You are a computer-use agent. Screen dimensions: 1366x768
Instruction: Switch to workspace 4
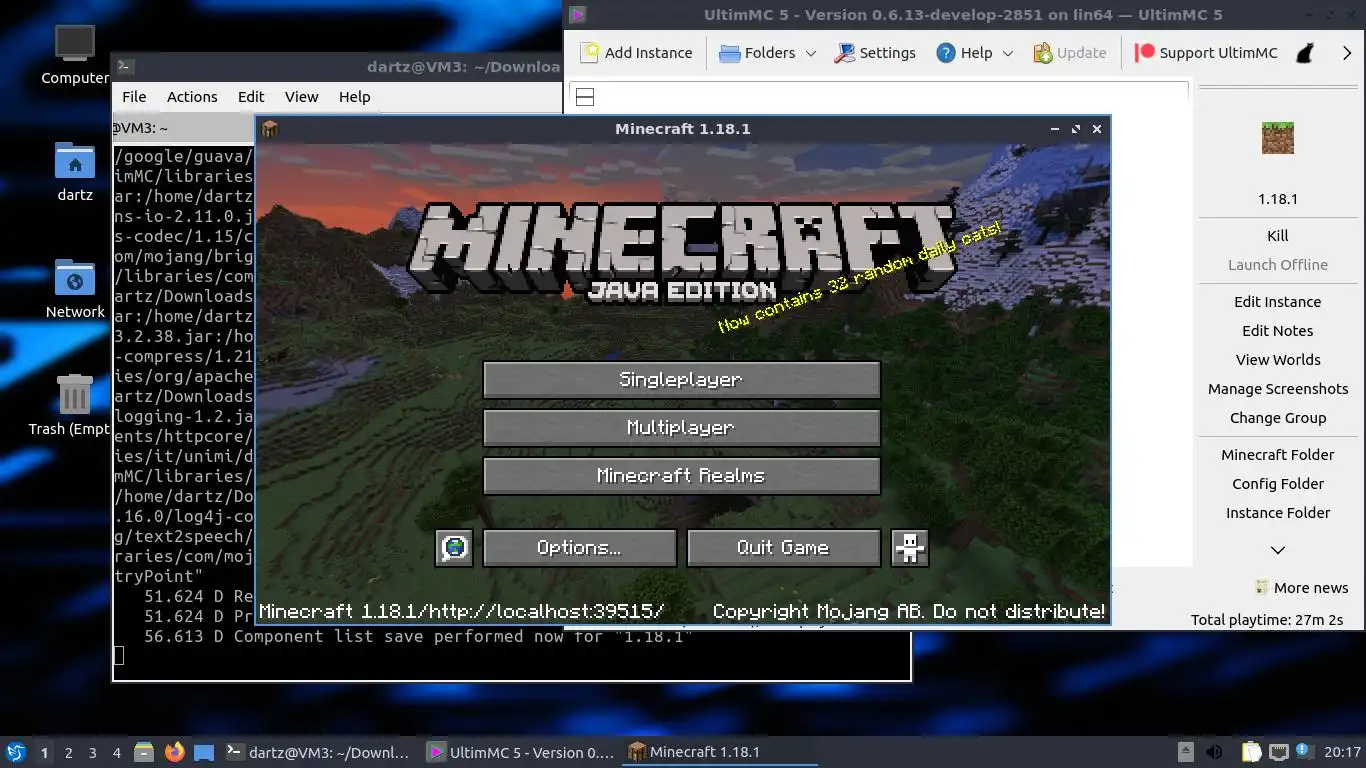(x=116, y=752)
